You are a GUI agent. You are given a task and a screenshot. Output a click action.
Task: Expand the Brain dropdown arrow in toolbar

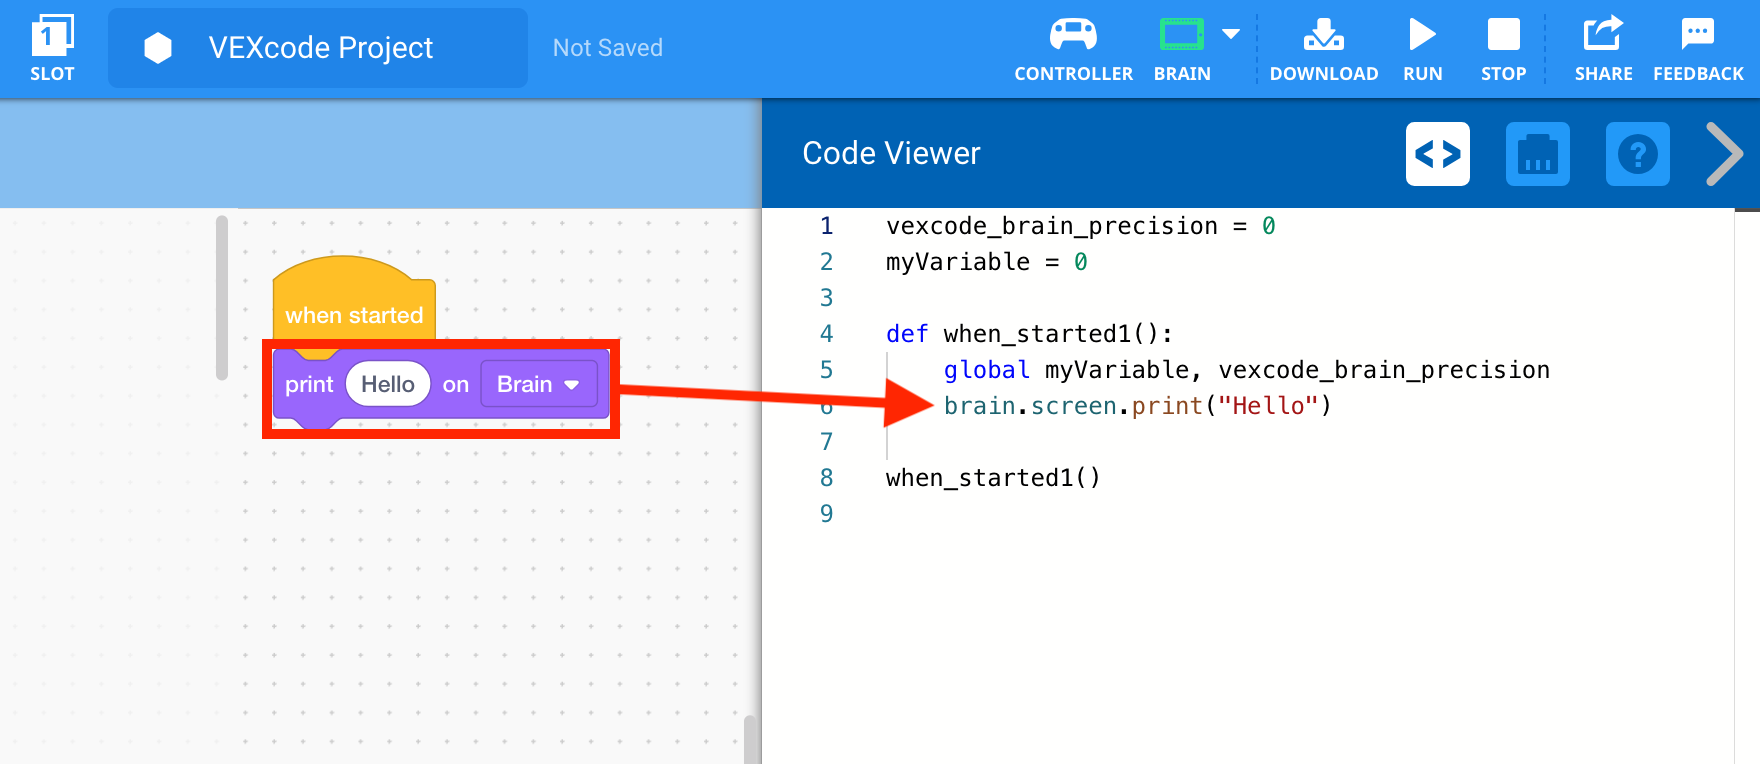[1231, 34]
